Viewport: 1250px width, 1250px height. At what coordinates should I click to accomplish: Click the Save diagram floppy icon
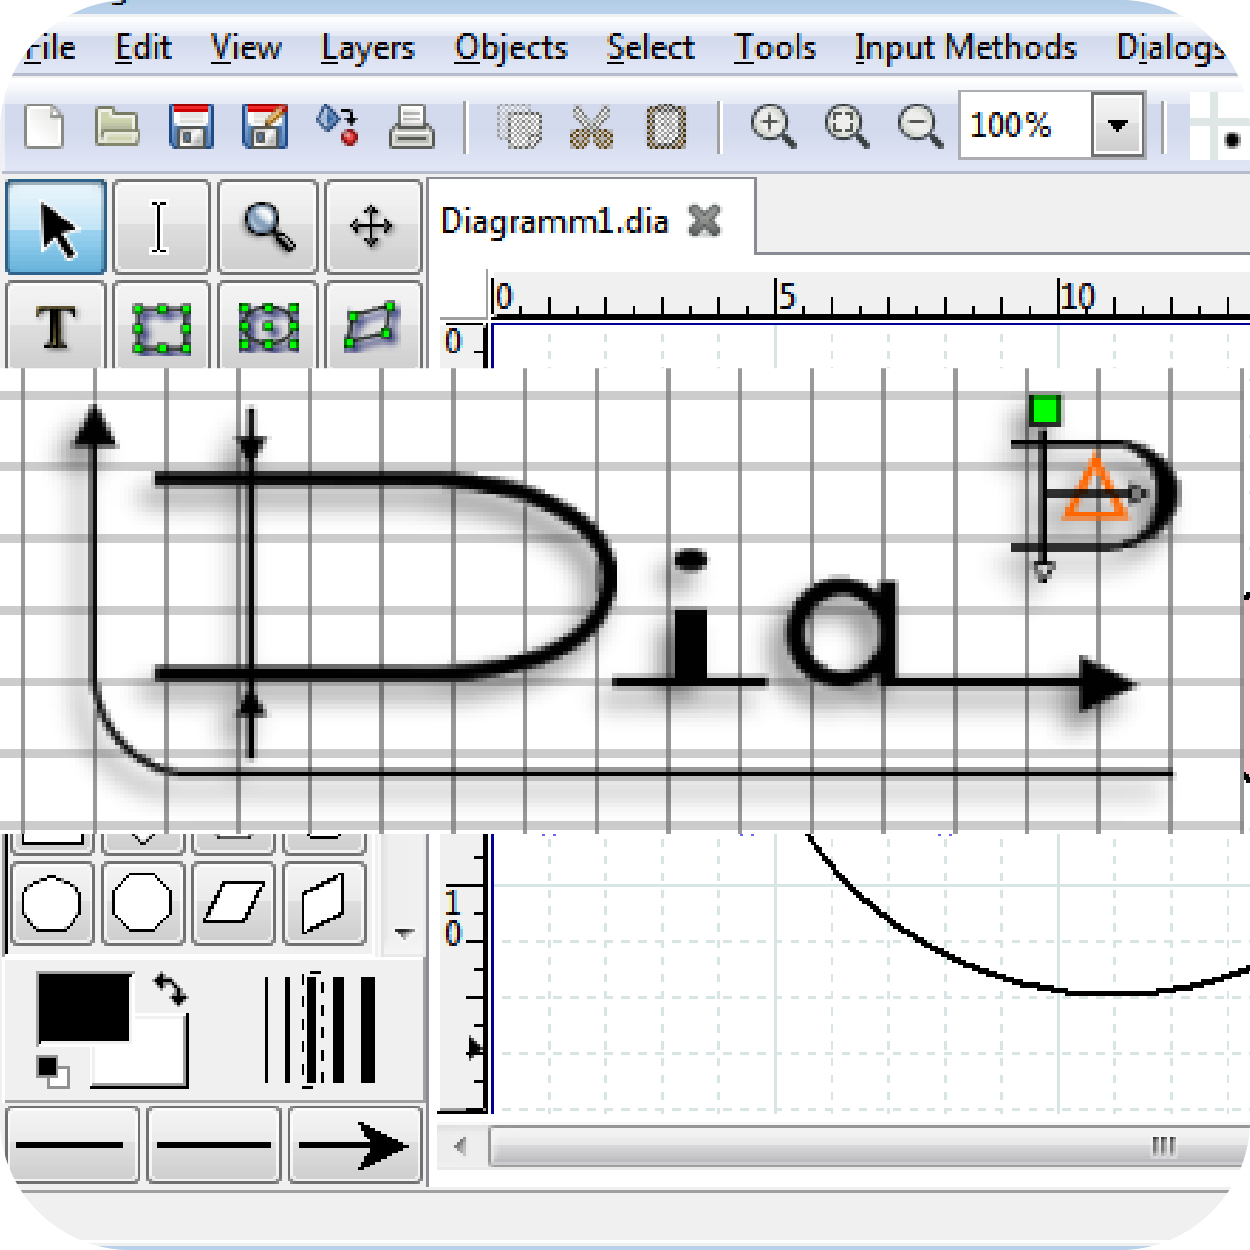point(191,127)
